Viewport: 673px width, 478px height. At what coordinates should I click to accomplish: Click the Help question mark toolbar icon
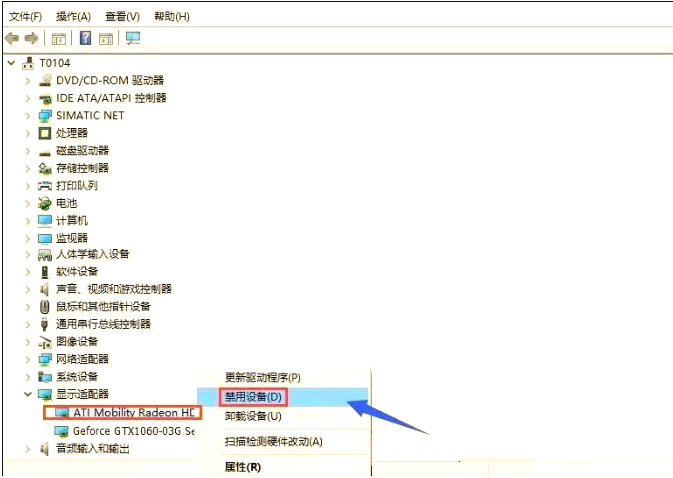[x=86, y=38]
